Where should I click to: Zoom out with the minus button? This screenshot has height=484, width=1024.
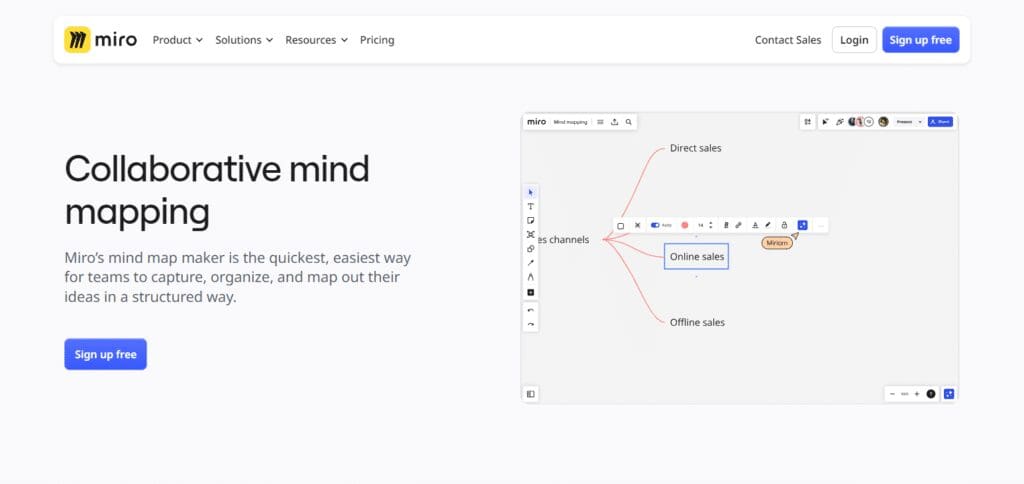pos(892,394)
